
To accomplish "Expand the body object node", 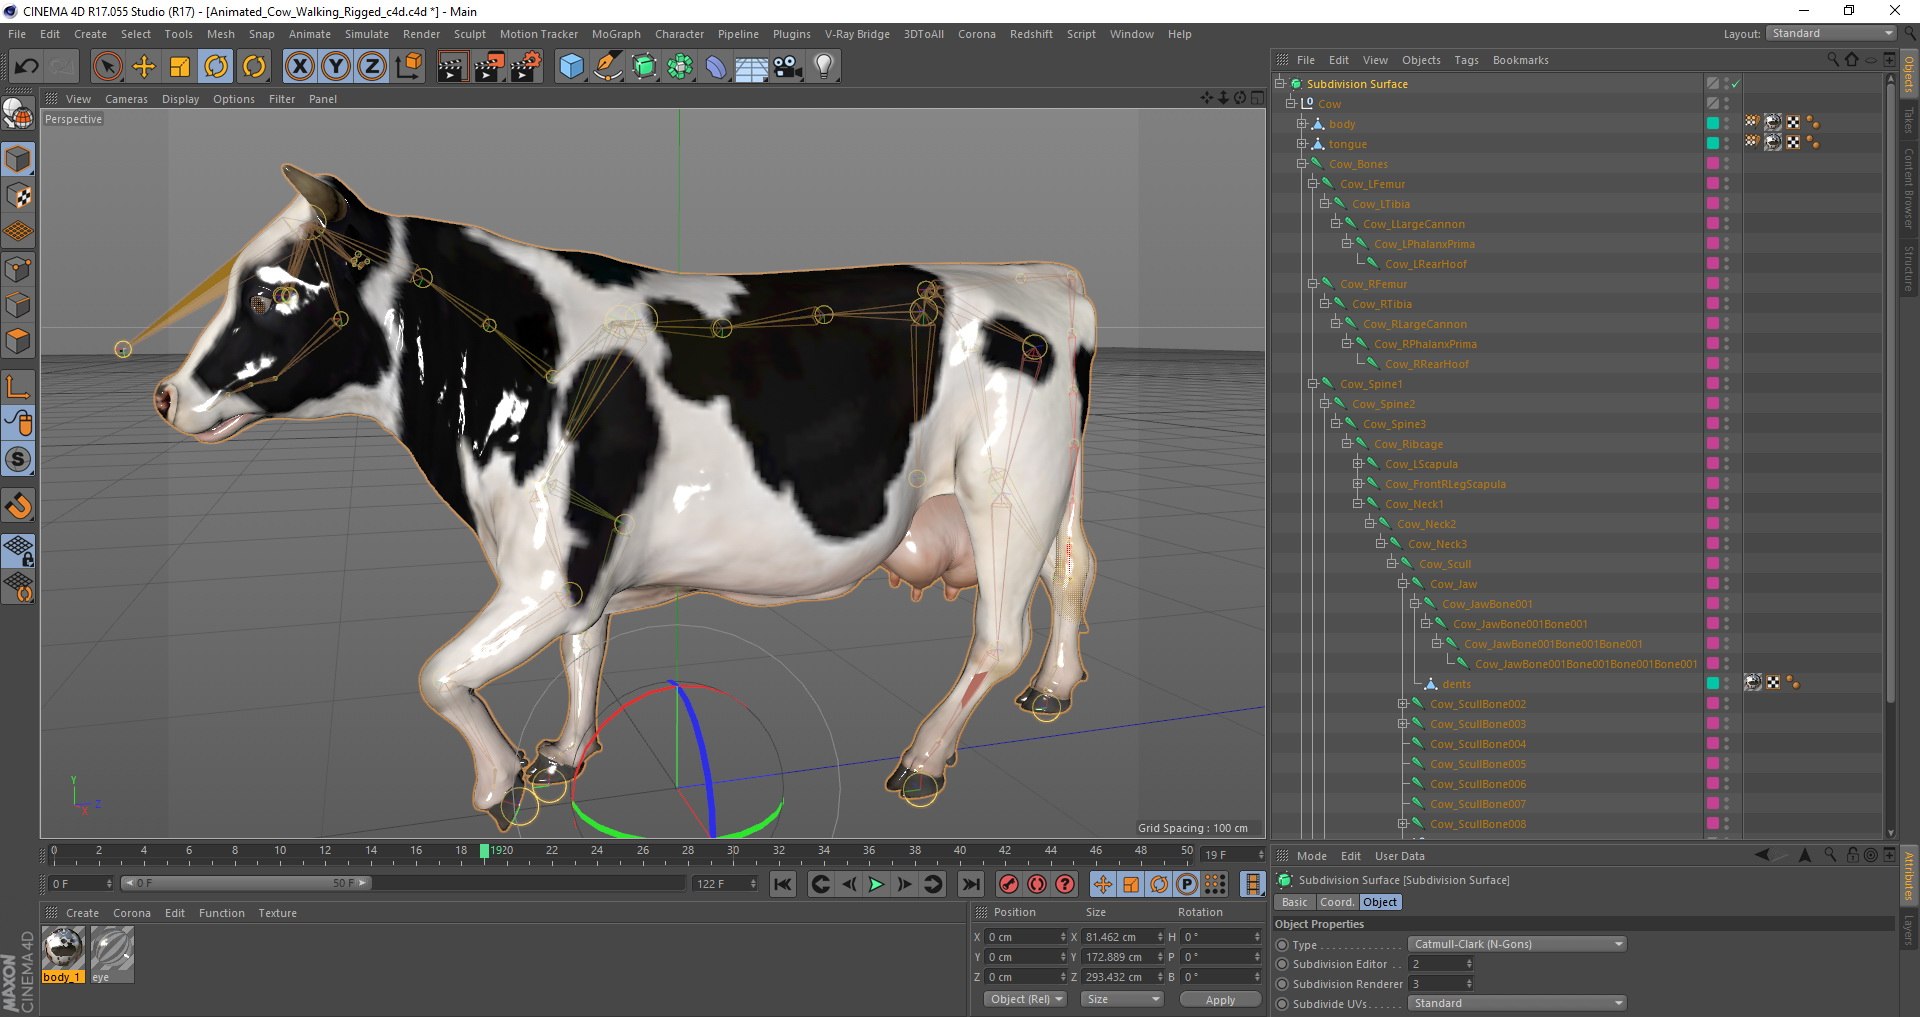I will pyautogui.click(x=1302, y=124).
